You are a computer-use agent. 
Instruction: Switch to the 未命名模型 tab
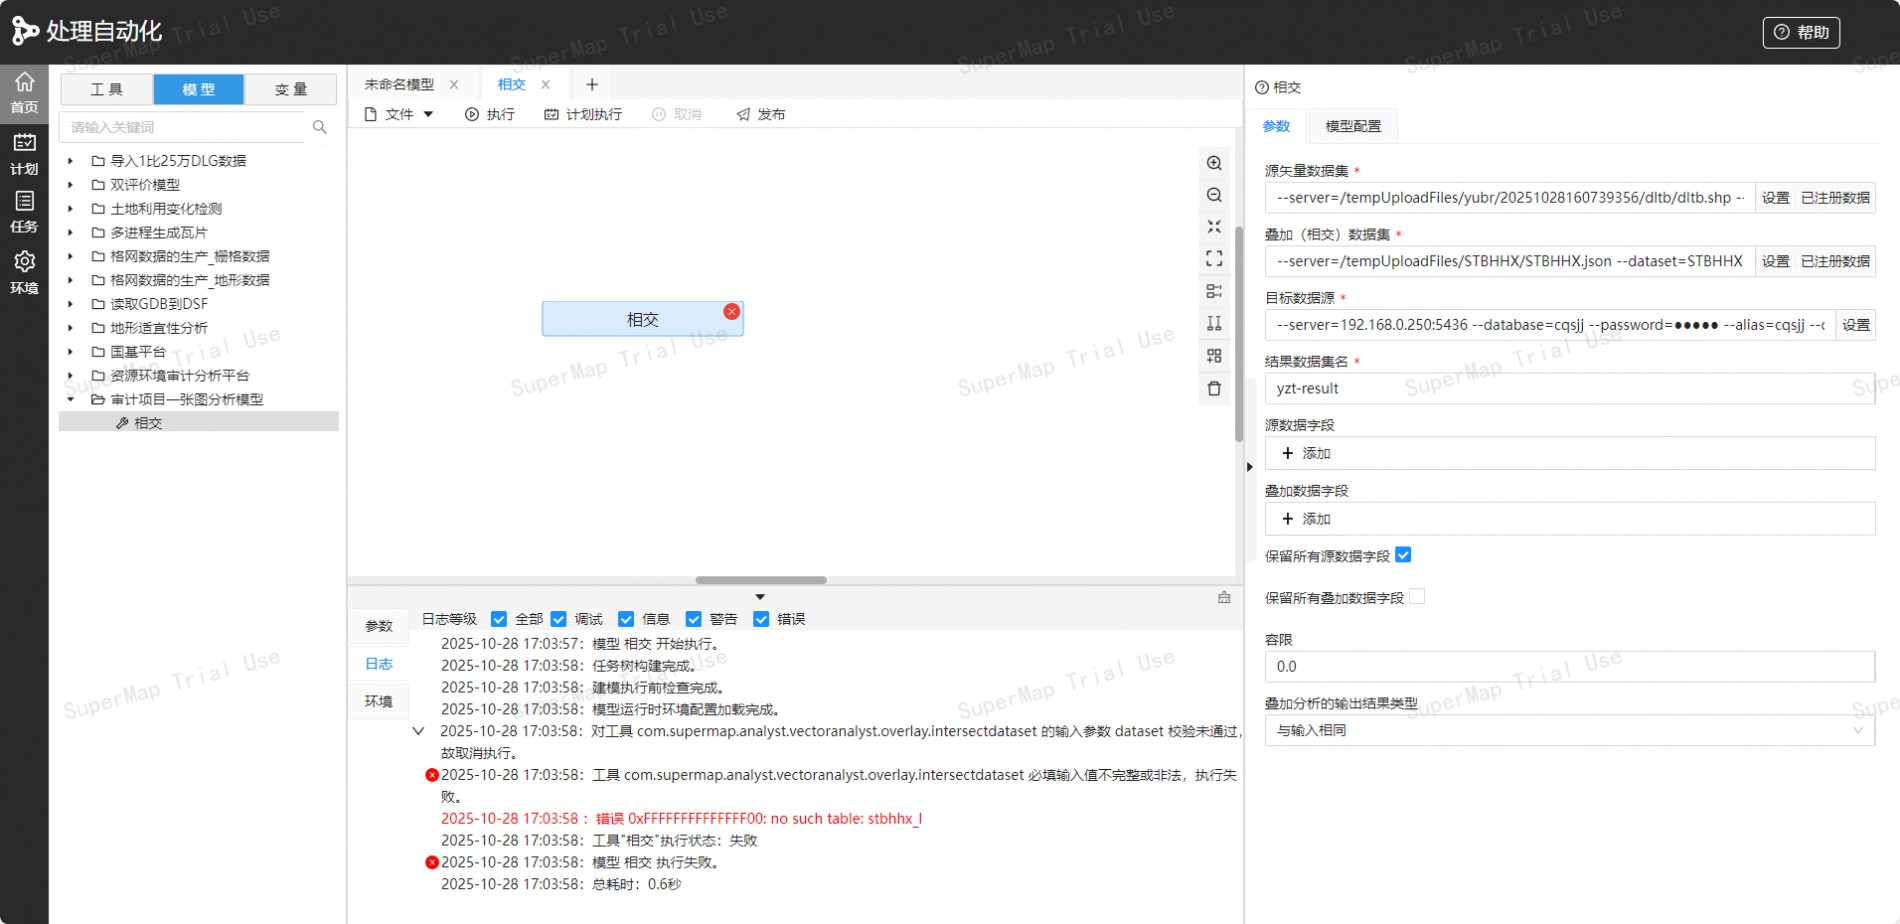point(399,85)
